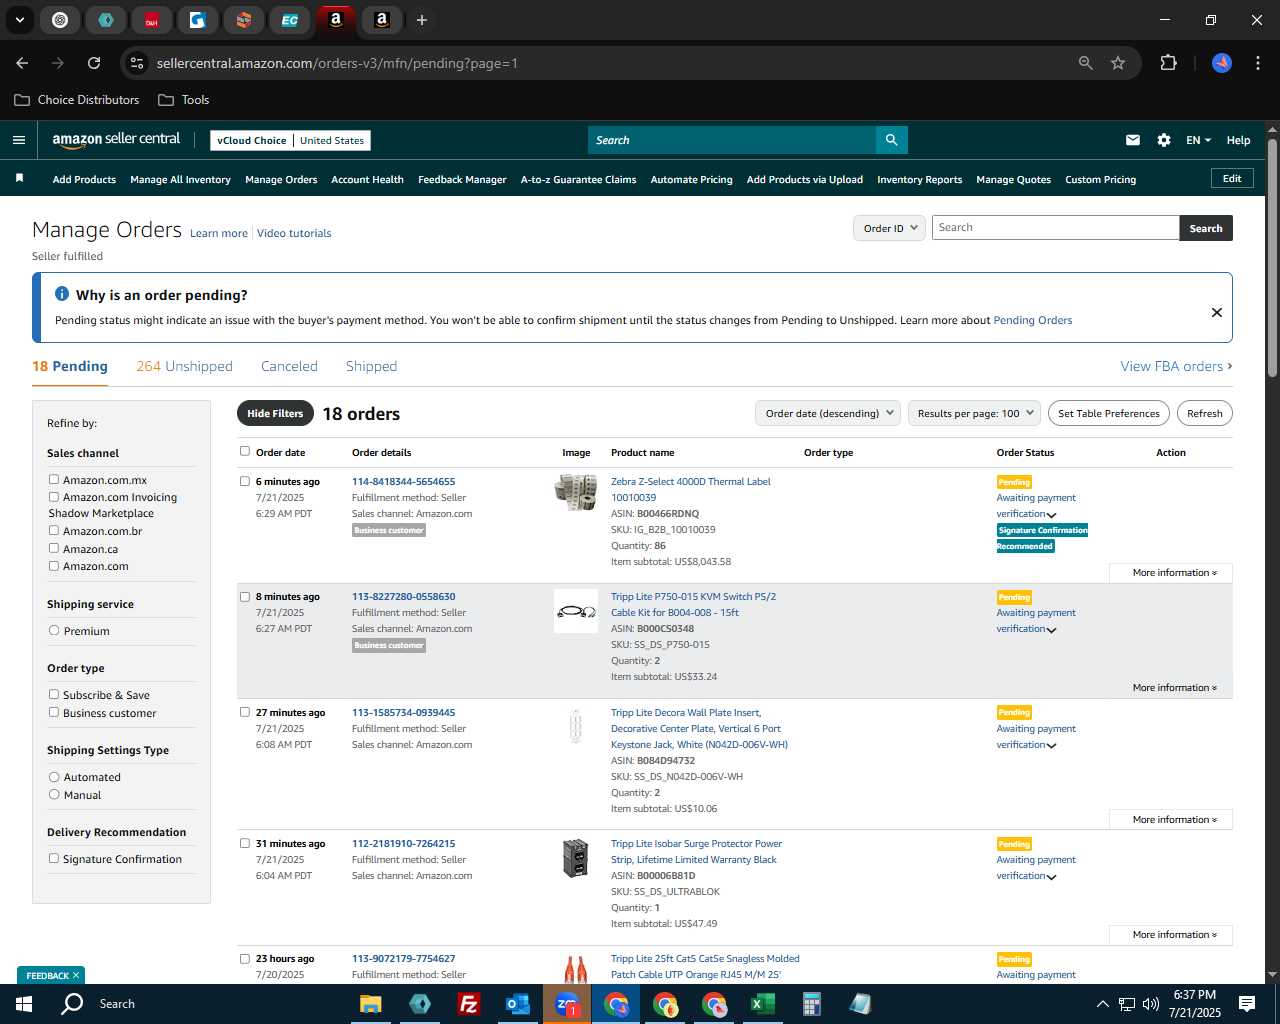The height and width of the screenshot is (1024, 1280).
Task: Click Set Table Preferences button
Action: tap(1108, 413)
